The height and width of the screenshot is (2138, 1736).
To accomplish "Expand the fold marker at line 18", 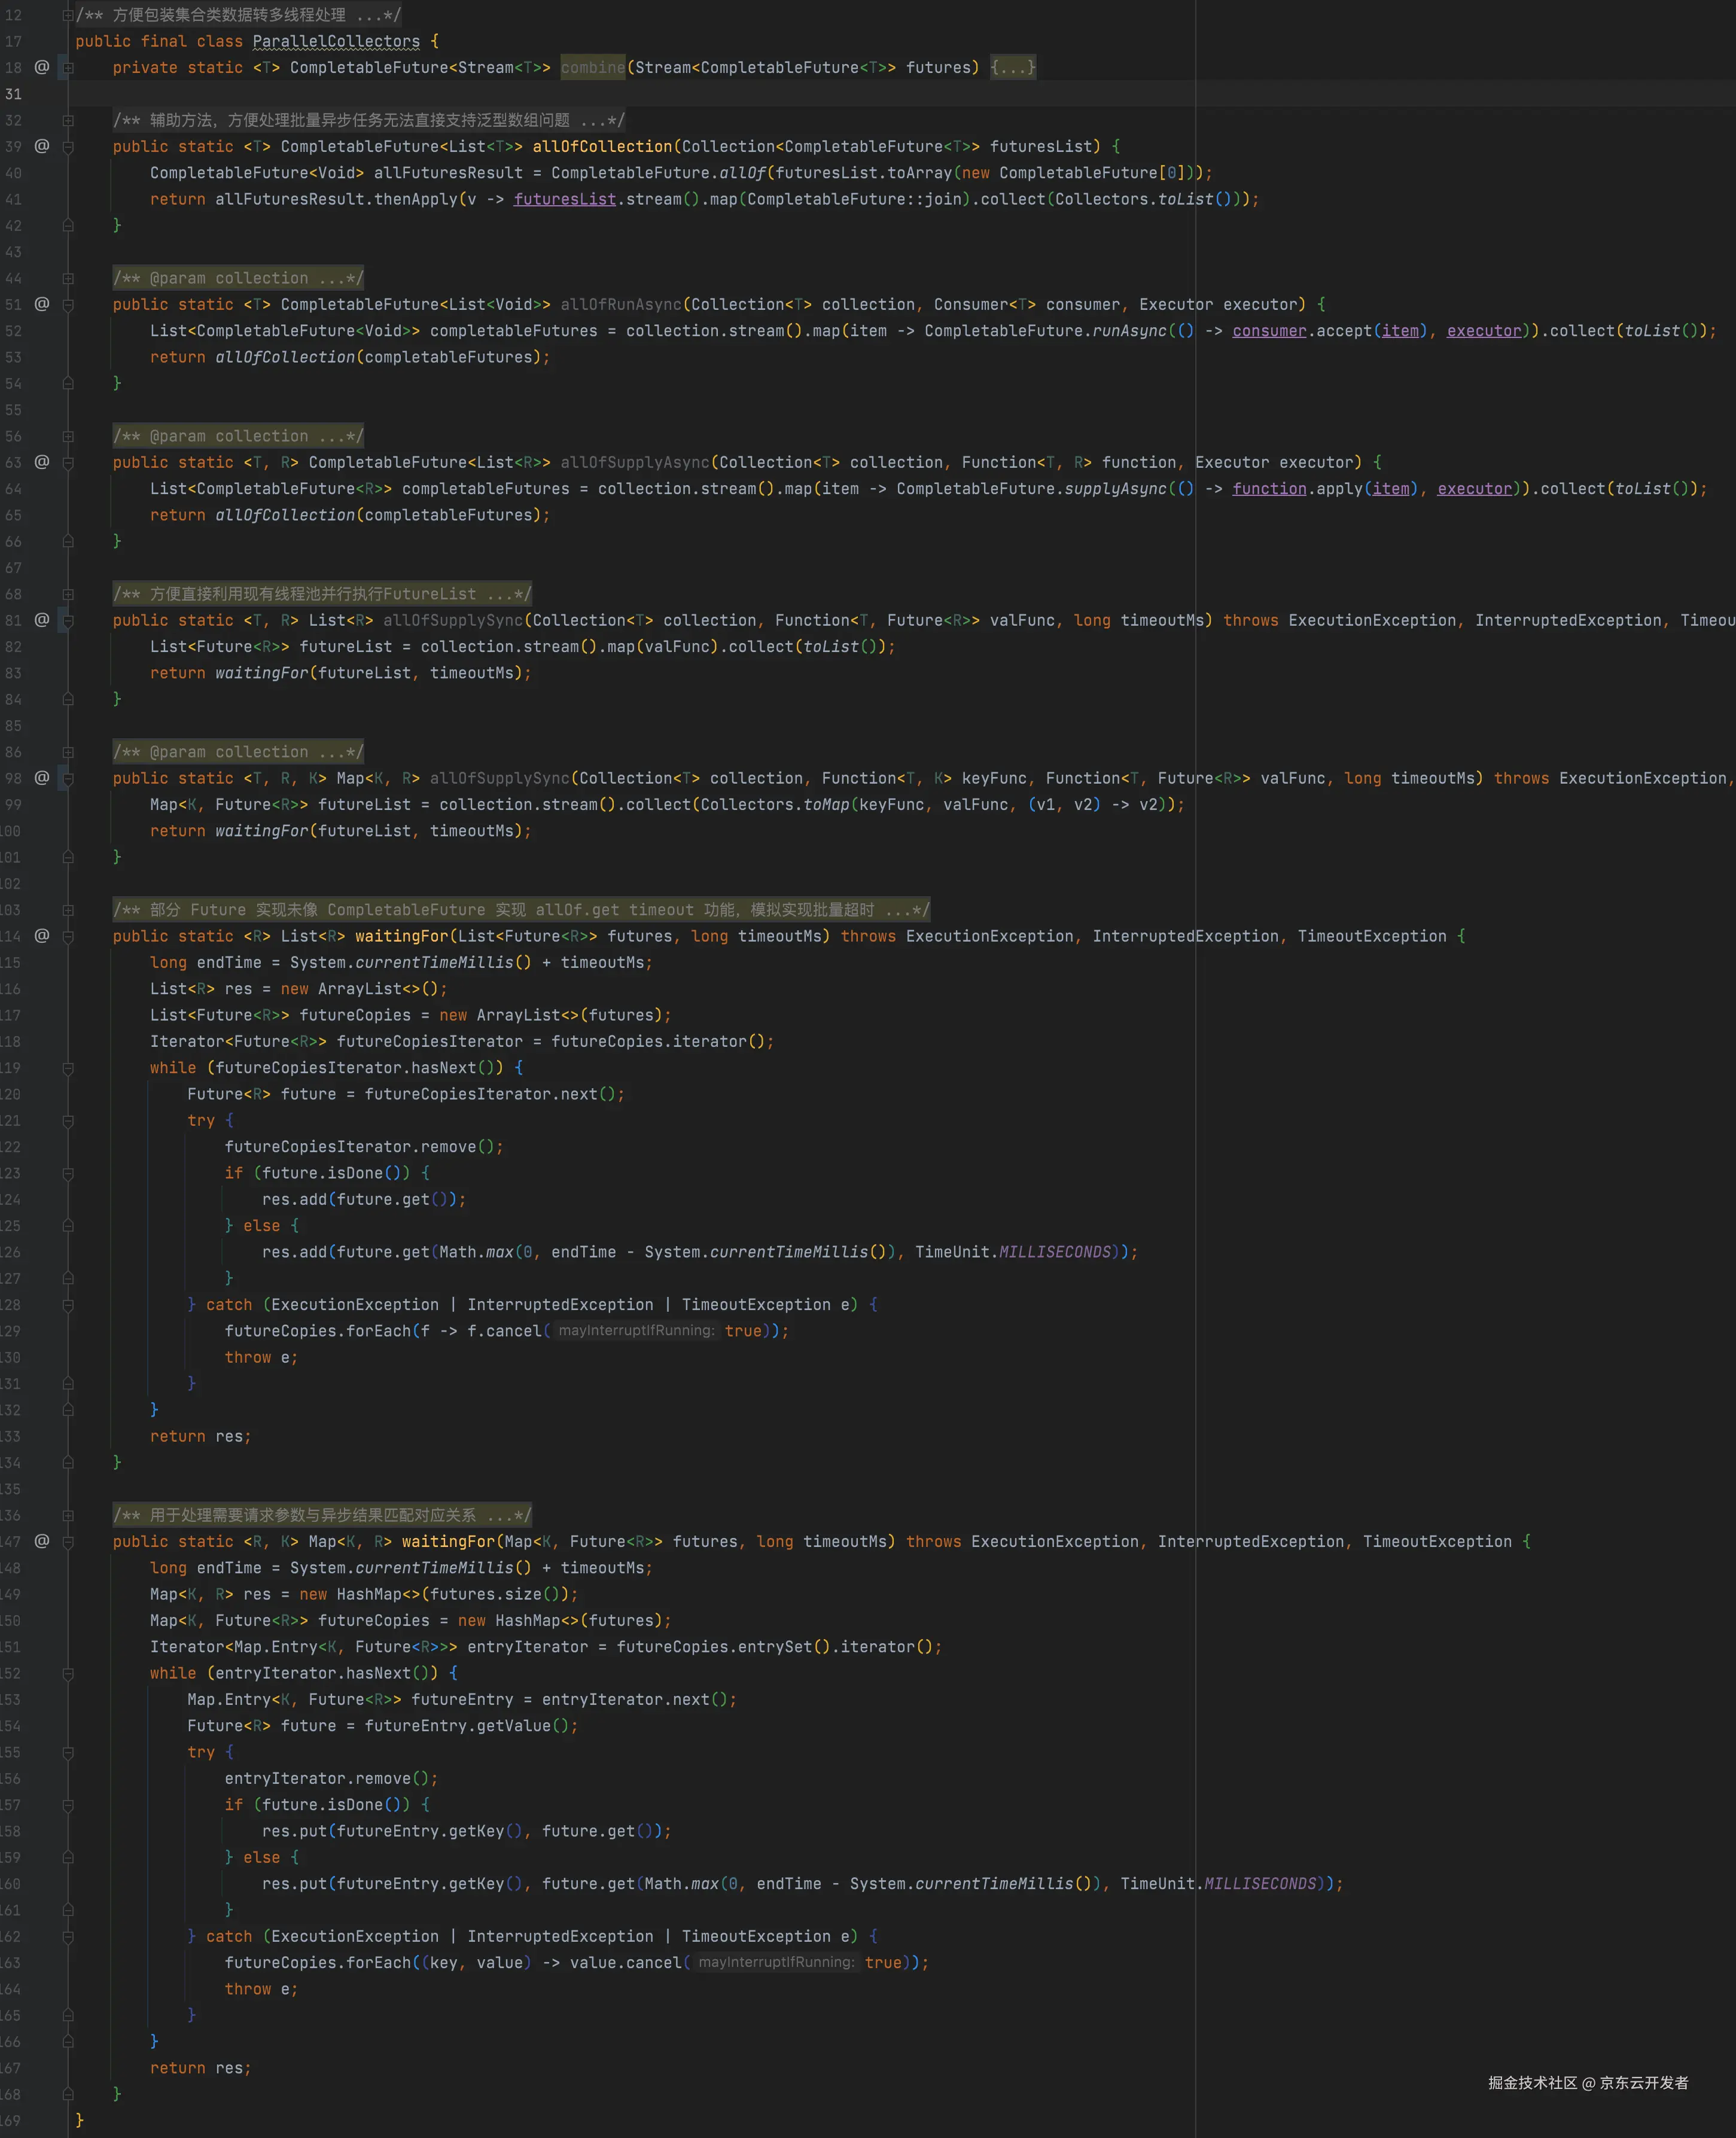I will click(68, 67).
